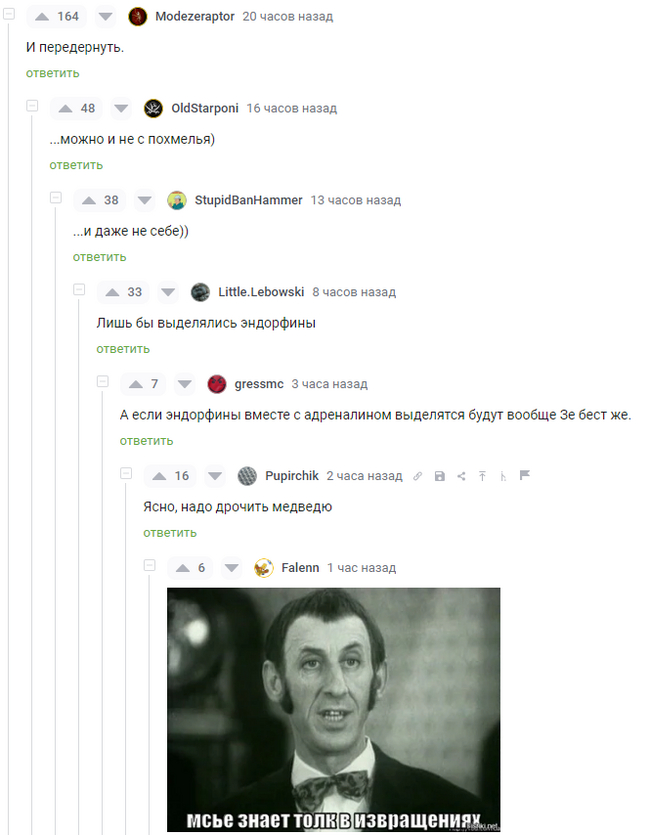Upvote Modezeraptor's comment with 164 rating
This screenshot has width=650, height=835.
coord(42,17)
